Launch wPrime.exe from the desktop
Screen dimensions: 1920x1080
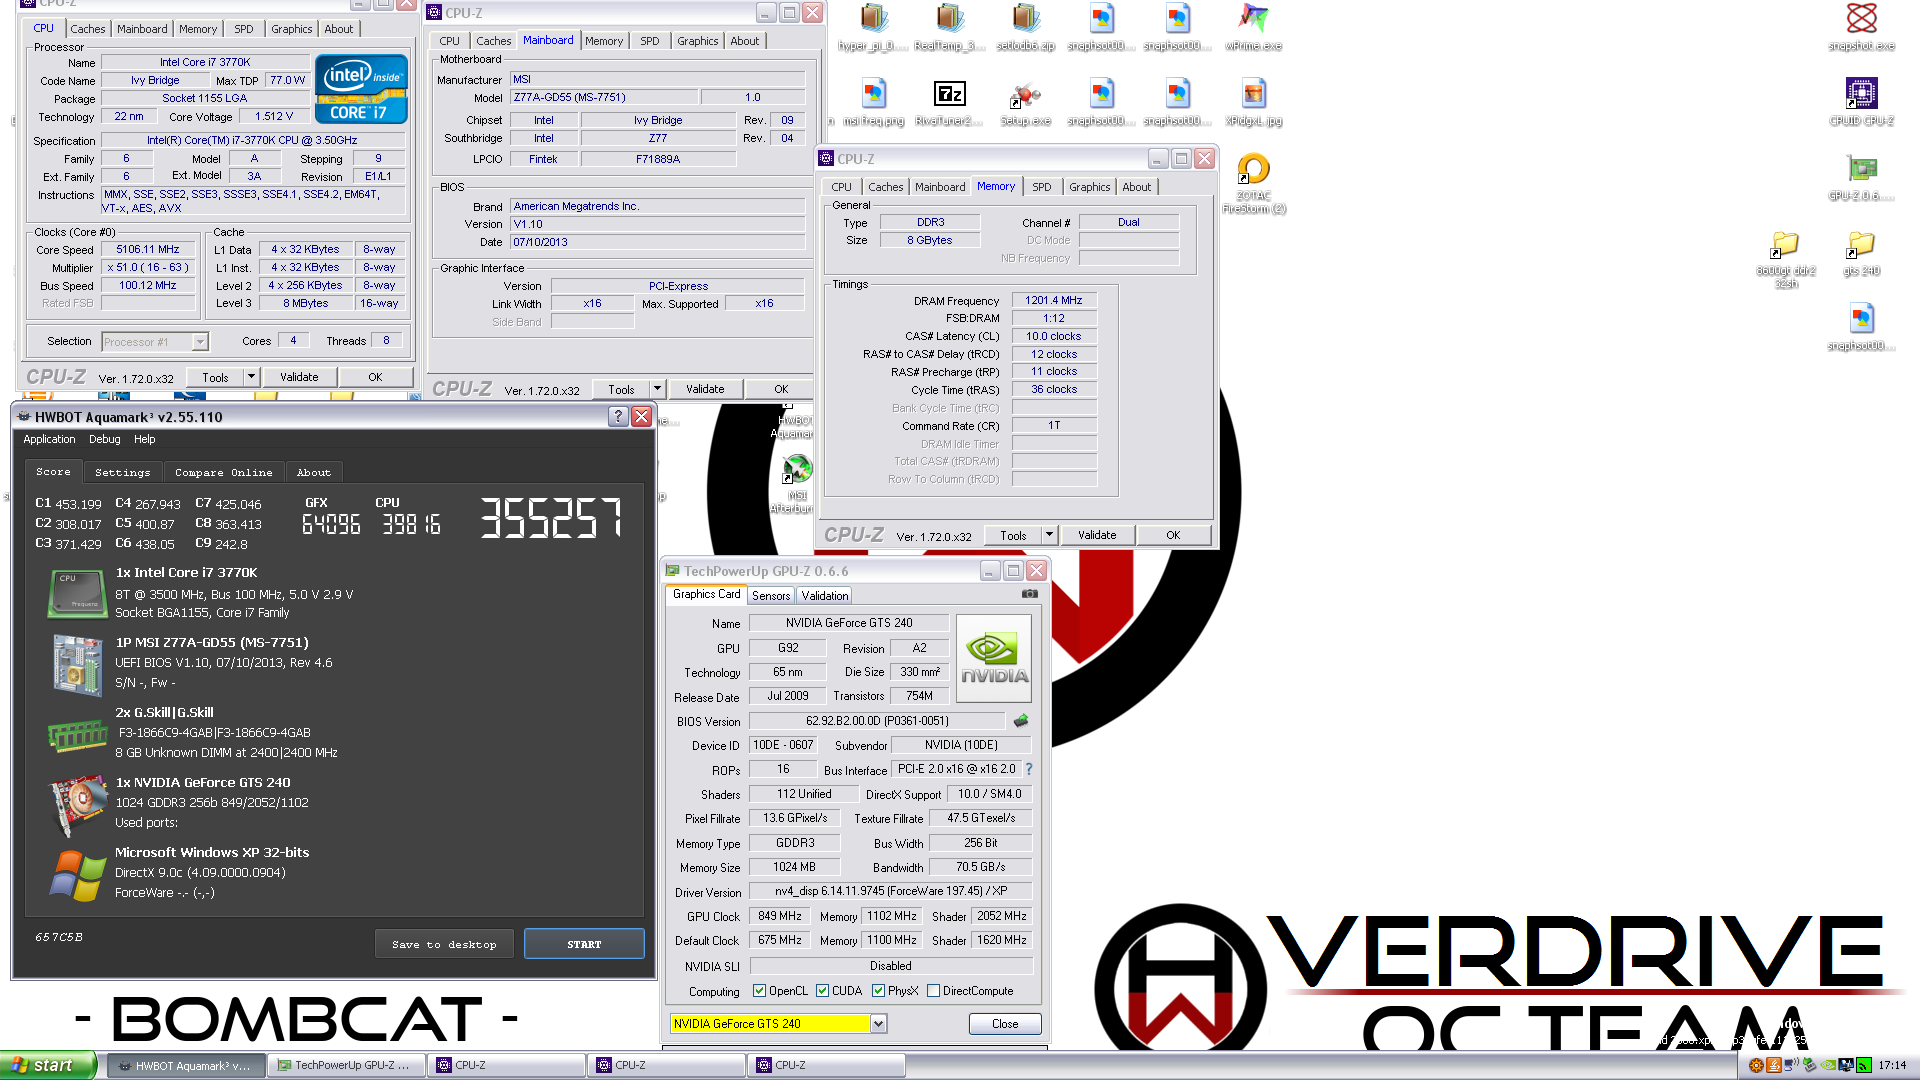pos(1253,28)
